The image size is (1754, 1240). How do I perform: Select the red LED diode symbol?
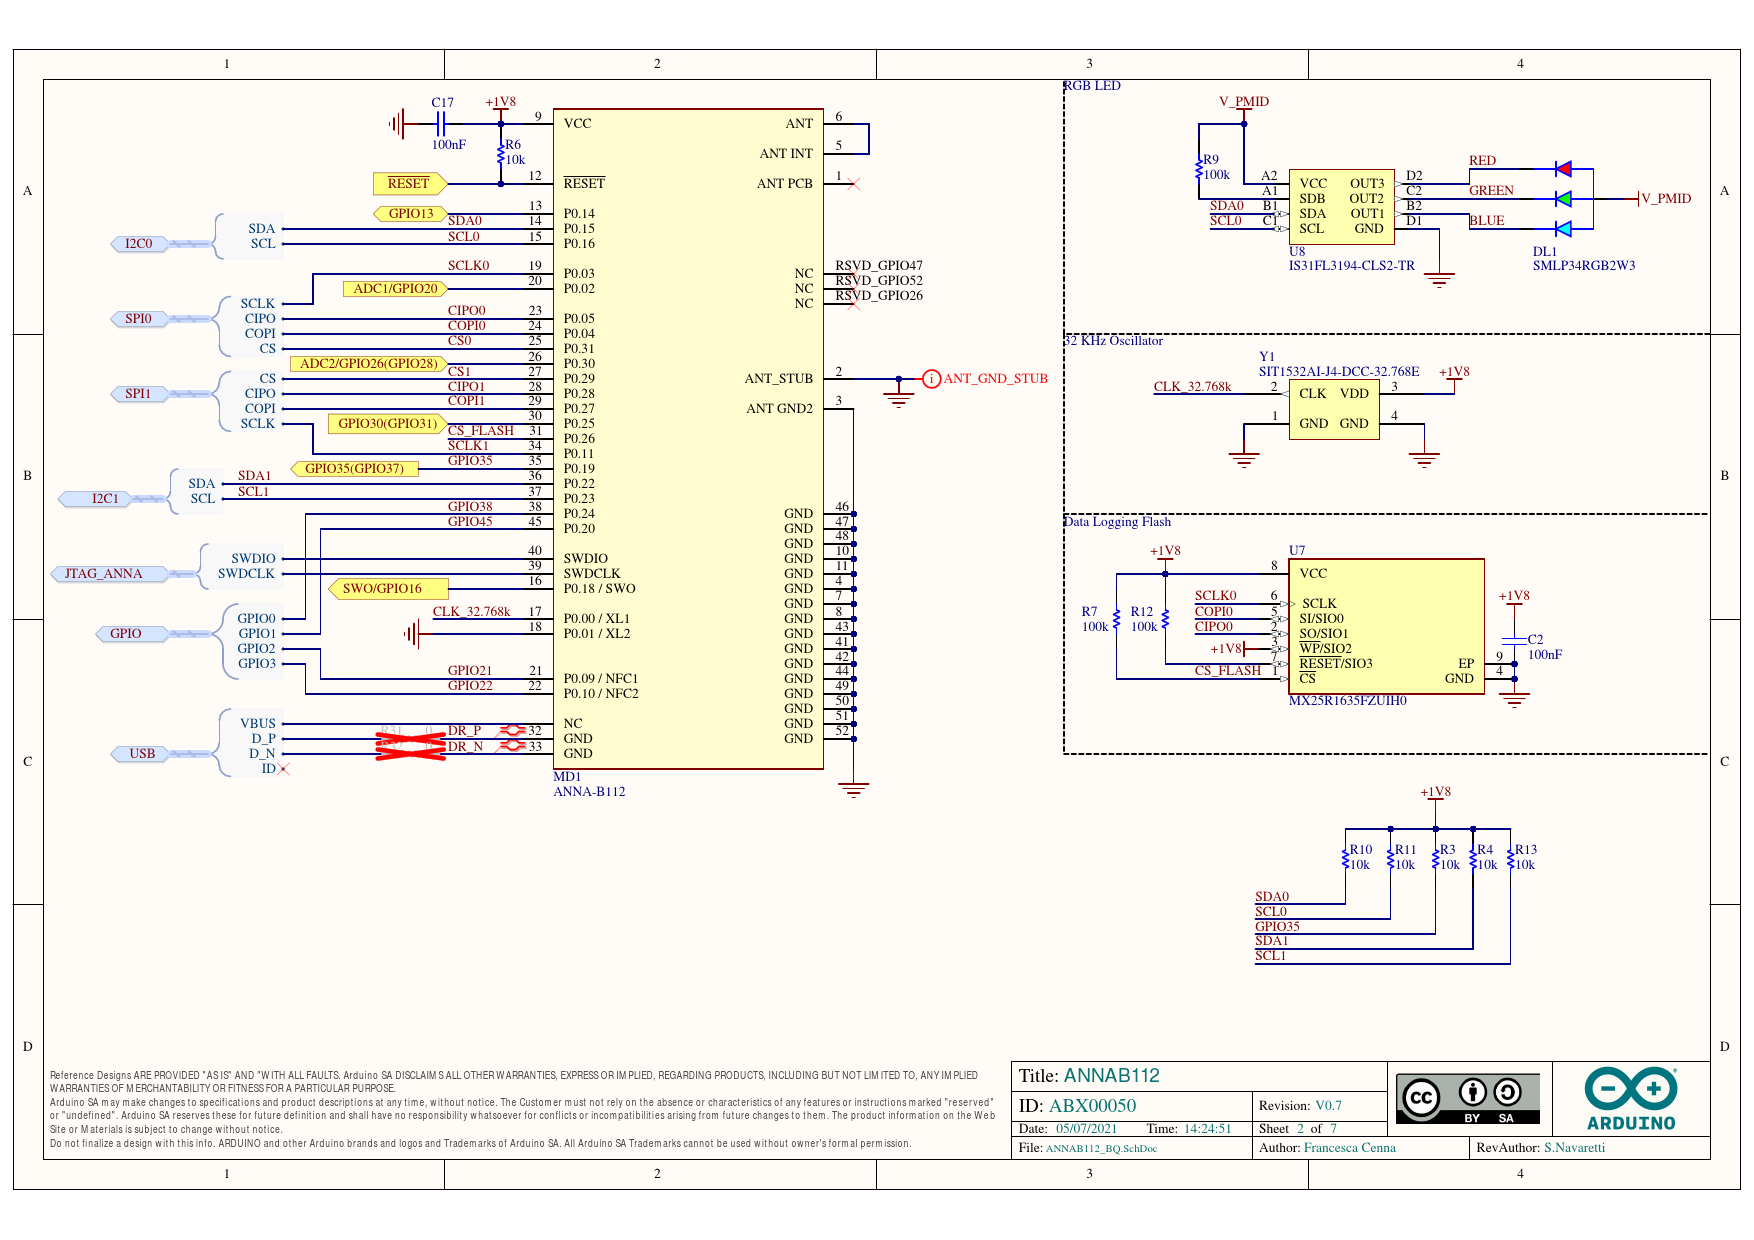(x=1563, y=169)
